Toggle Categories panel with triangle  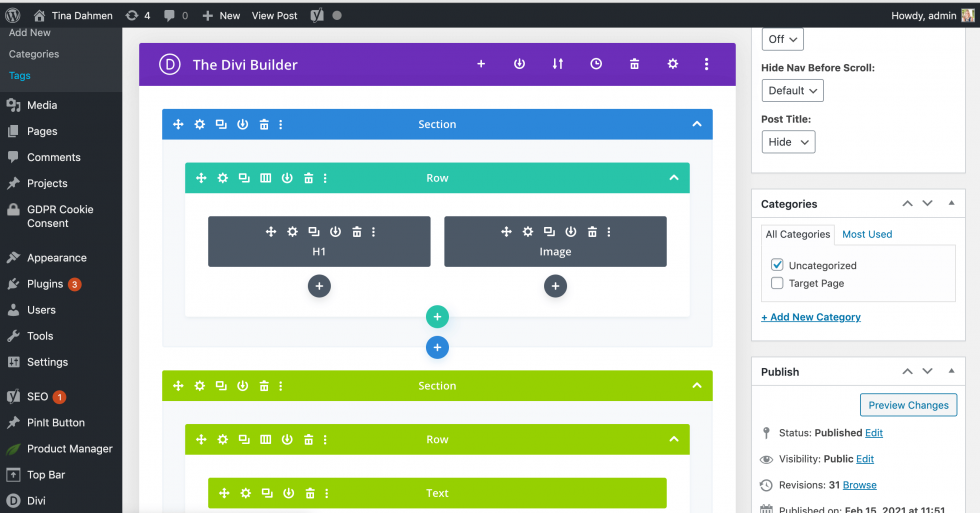tap(951, 203)
